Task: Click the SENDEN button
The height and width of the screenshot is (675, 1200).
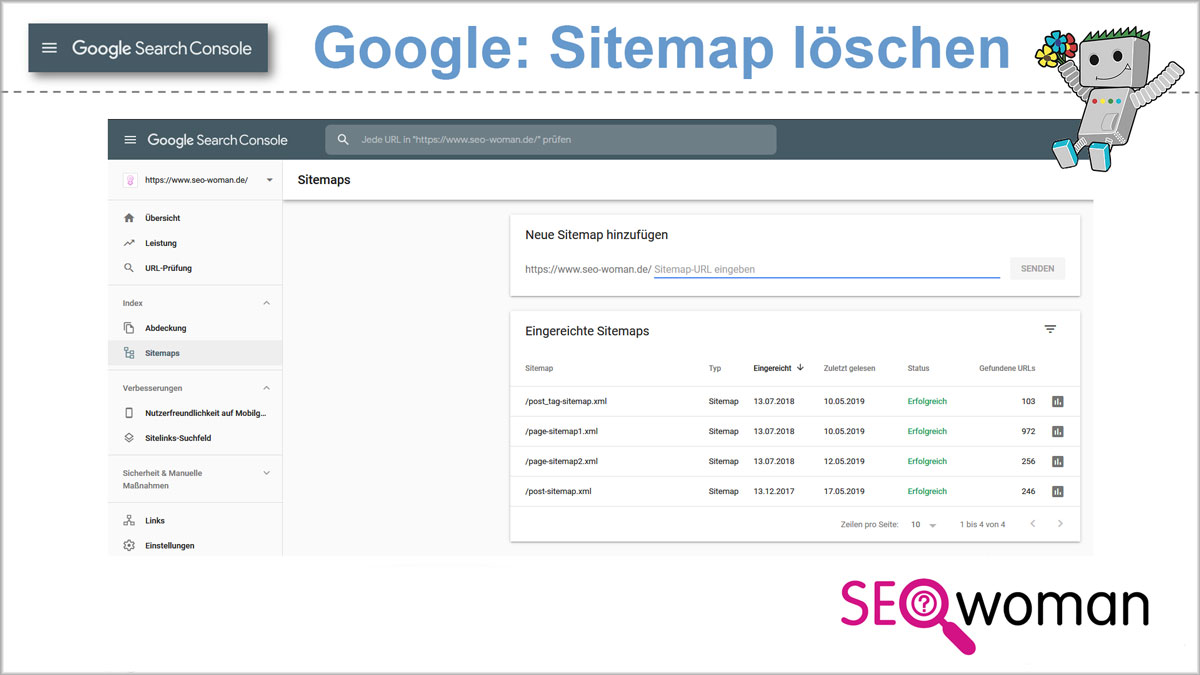Action: pyautogui.click(x=1037, y=268)
